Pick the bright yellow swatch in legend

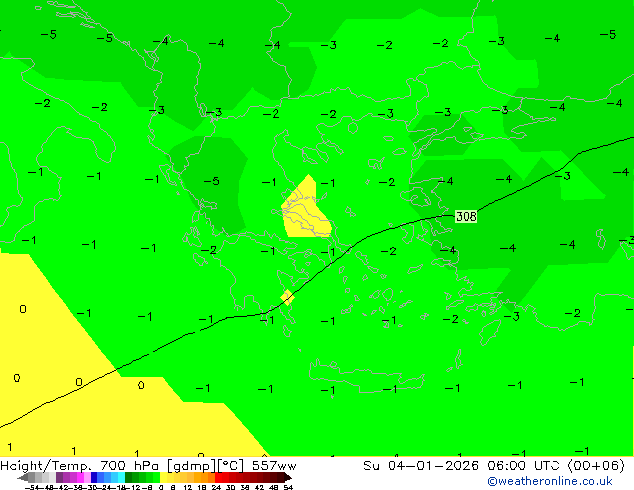pos(163,477)
